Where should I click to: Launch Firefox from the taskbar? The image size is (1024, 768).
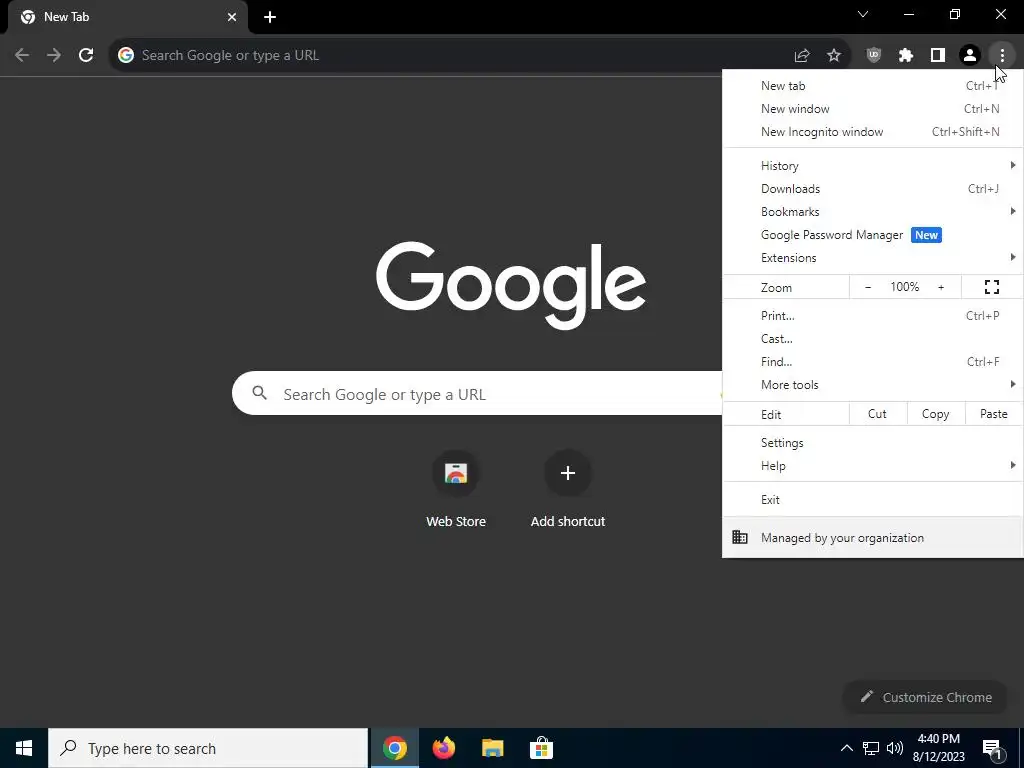coord(443,748)
